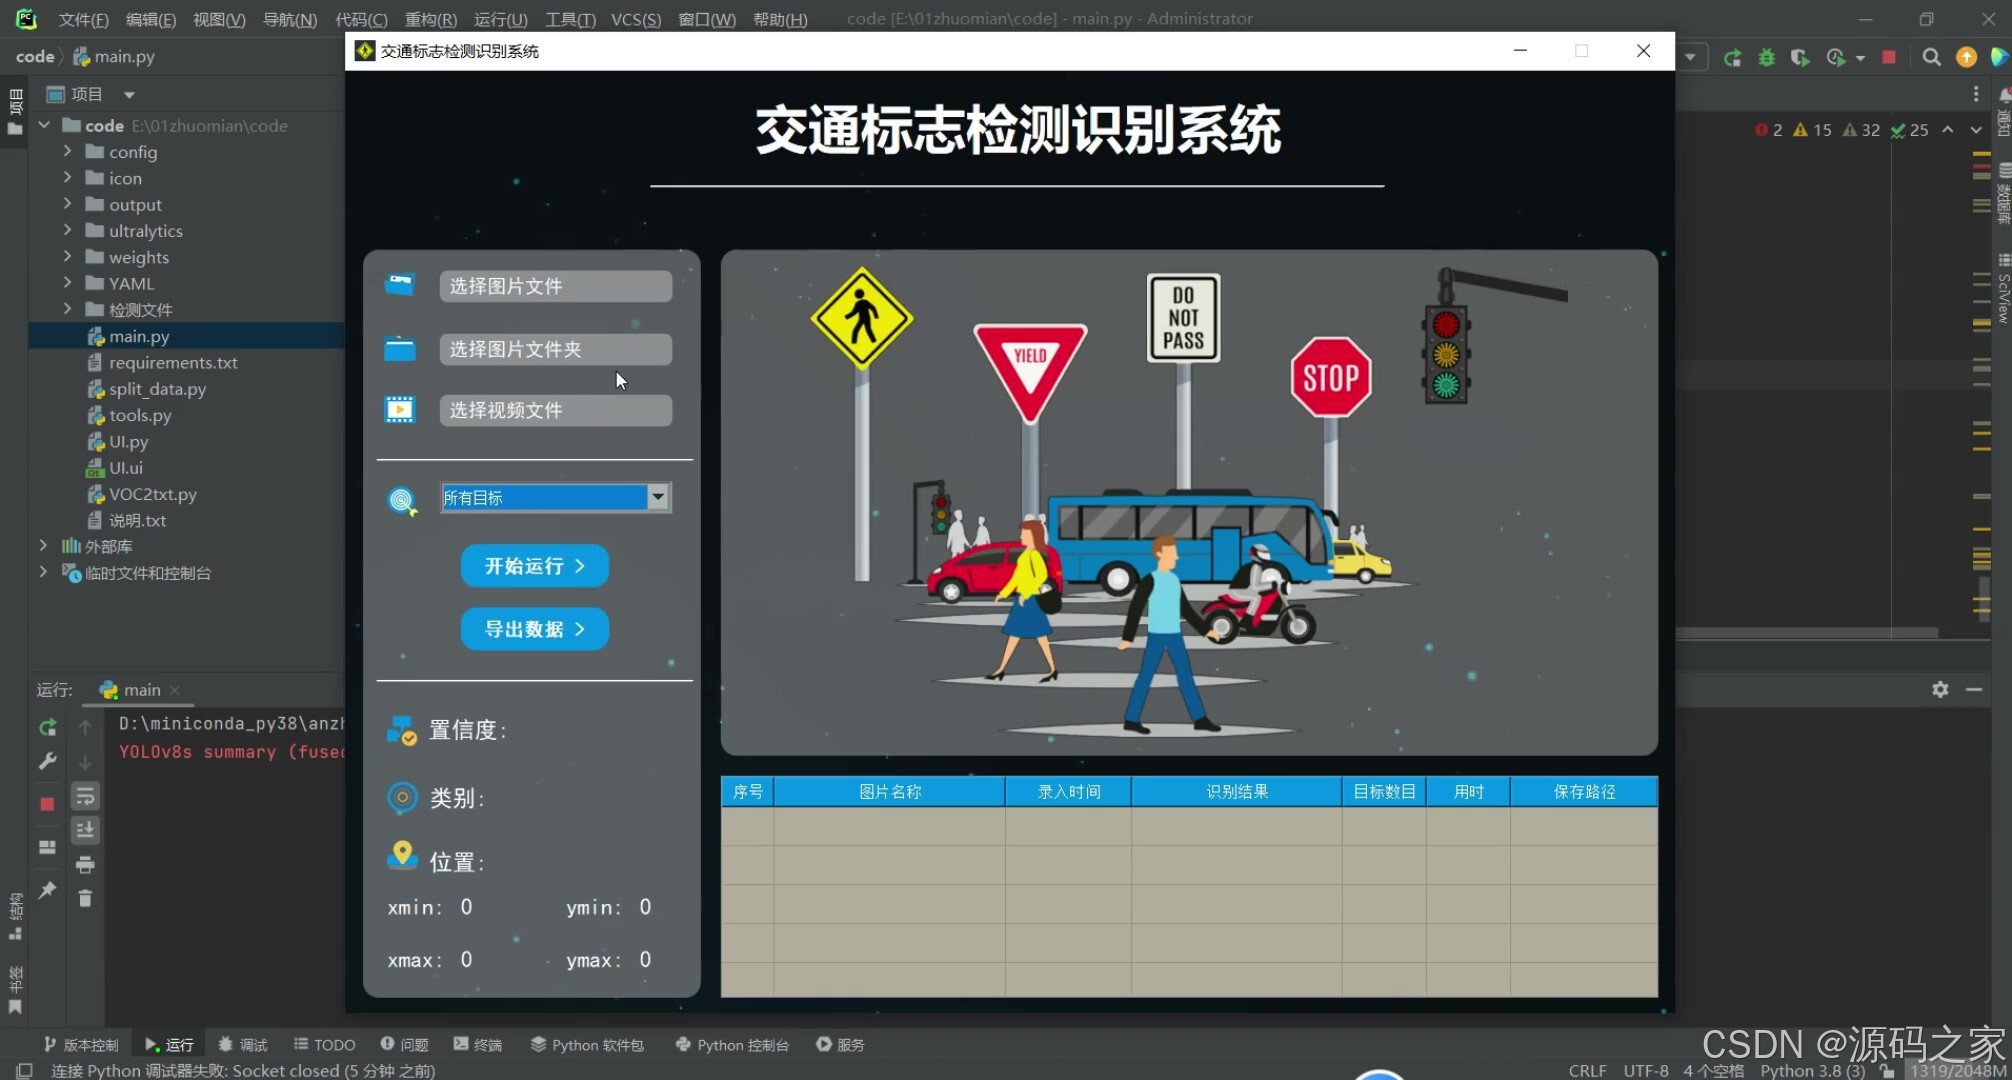Pin the Run tool window

(x=46, y=890)
